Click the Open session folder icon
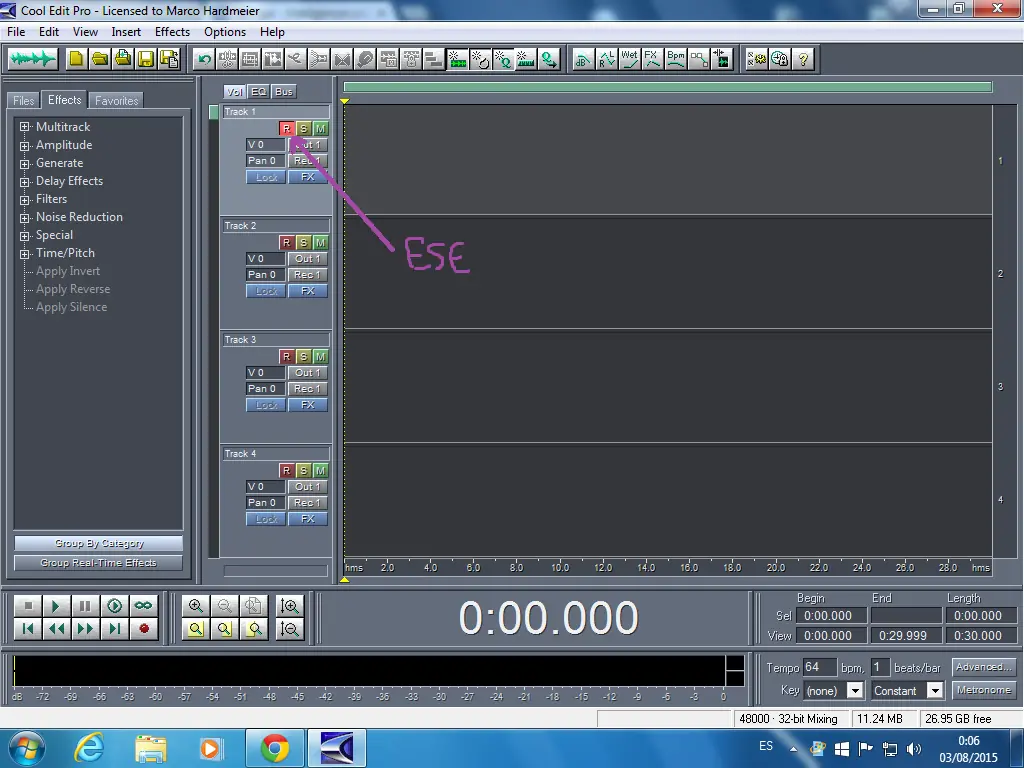The width and height of the screenshot is (1024, 768). click(x=100, y=59)
